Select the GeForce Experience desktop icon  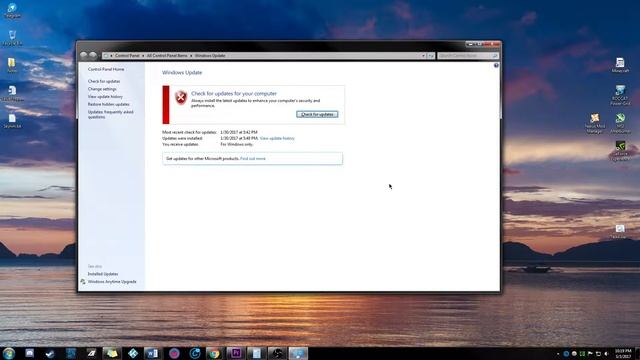point(620,151)
